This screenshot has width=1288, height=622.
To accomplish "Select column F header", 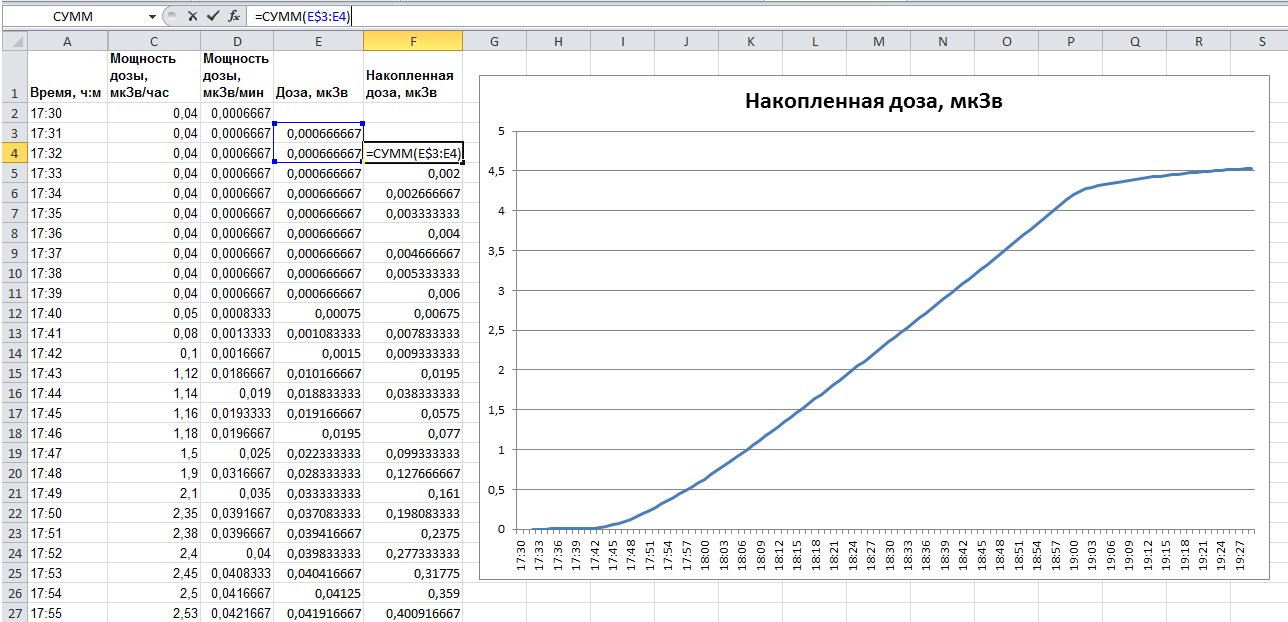I will point(413,41).
